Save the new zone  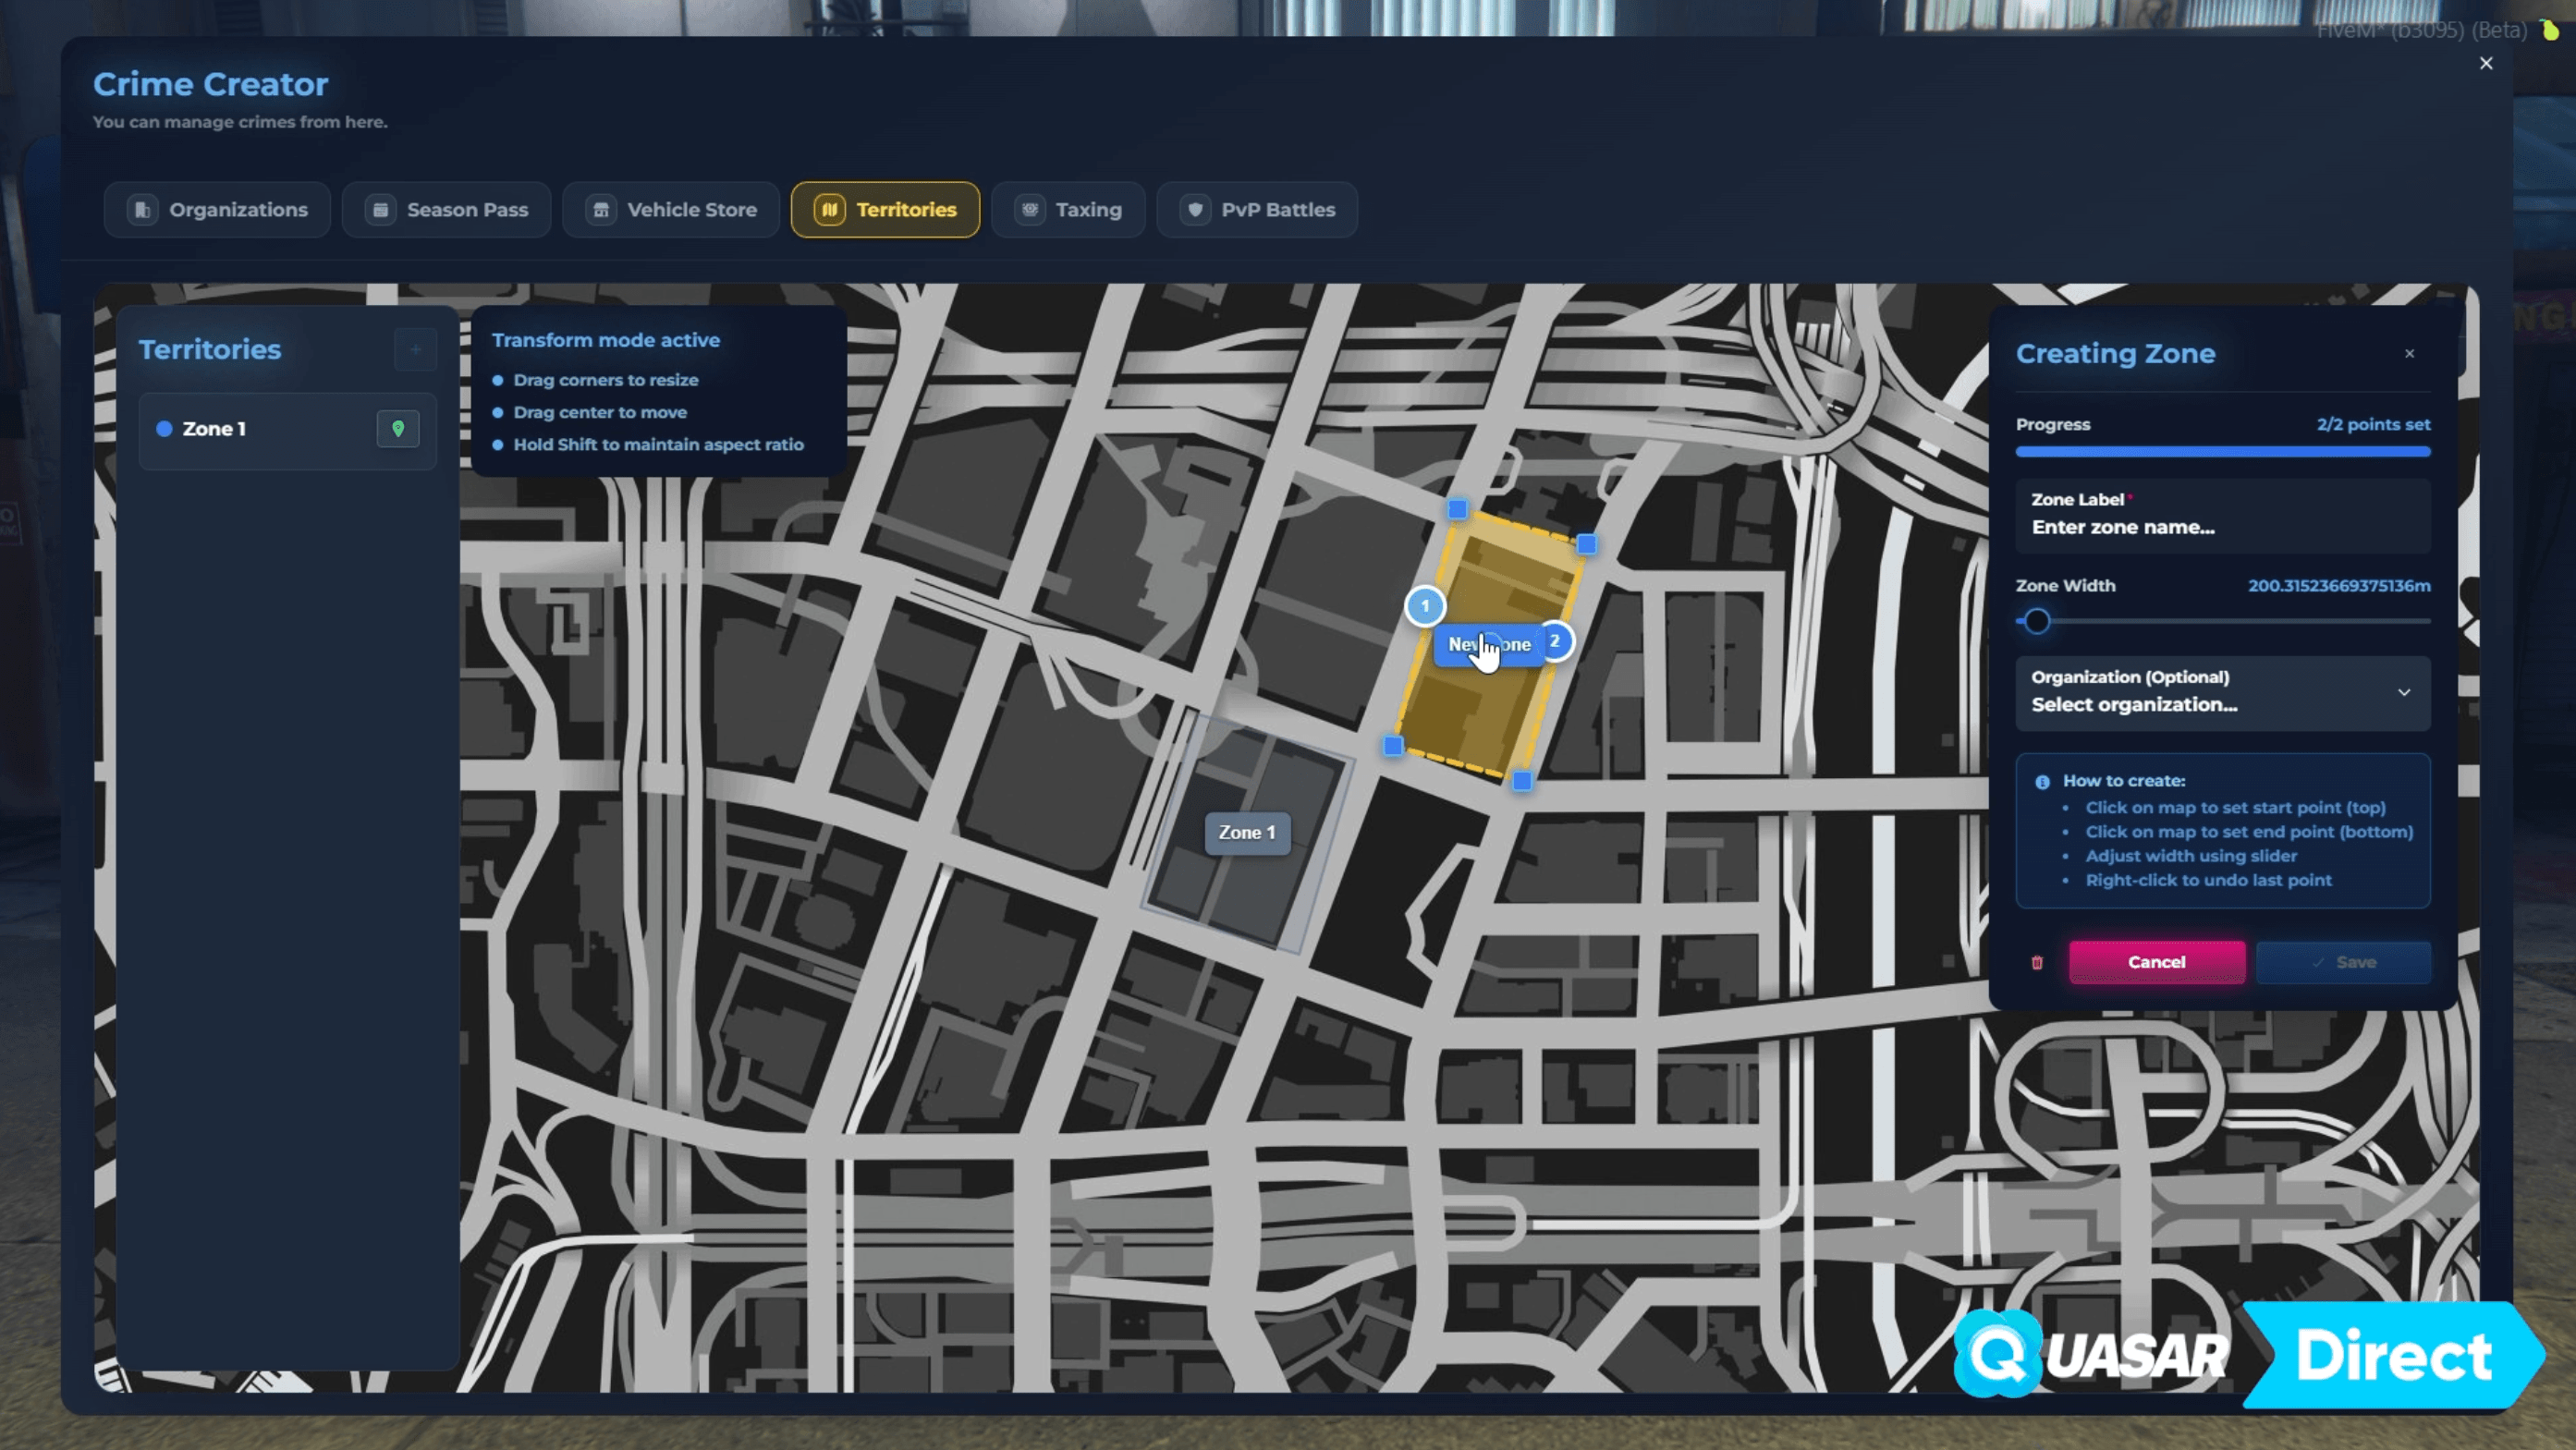coord(2344,962)
